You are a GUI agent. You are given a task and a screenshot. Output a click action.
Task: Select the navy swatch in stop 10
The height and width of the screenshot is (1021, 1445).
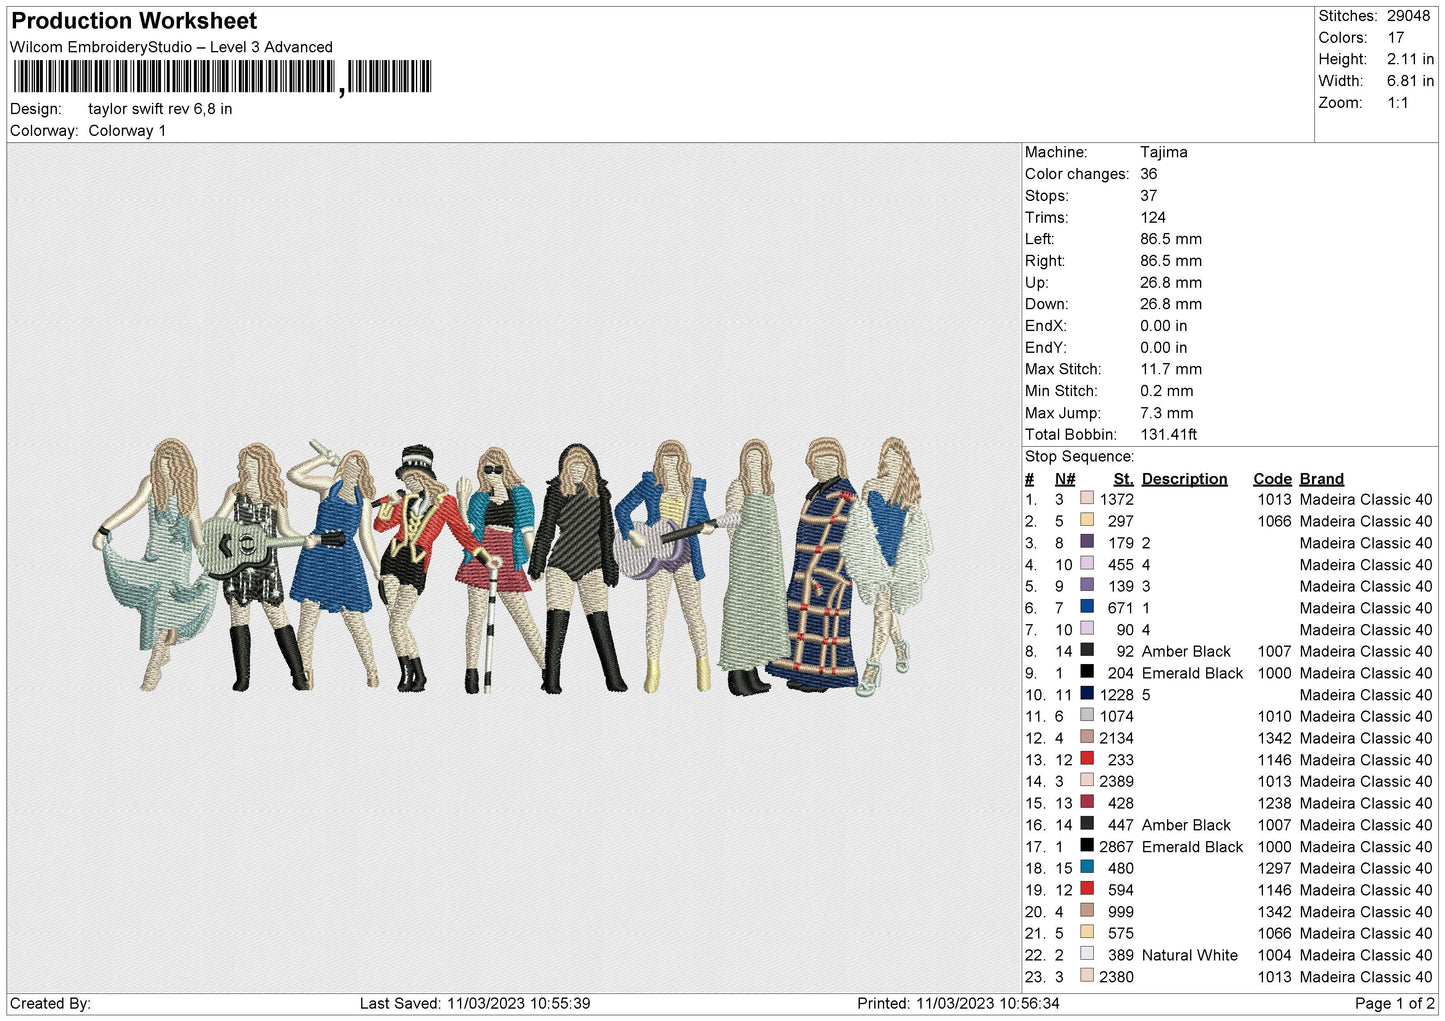click(x=1087, y=694)
